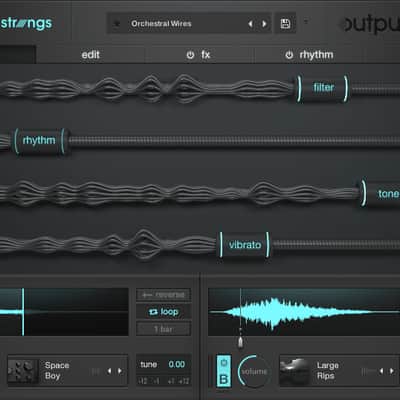Click the Large Rips source name
The height and width of the screenshot is (400, 400).
click(328, 371)
